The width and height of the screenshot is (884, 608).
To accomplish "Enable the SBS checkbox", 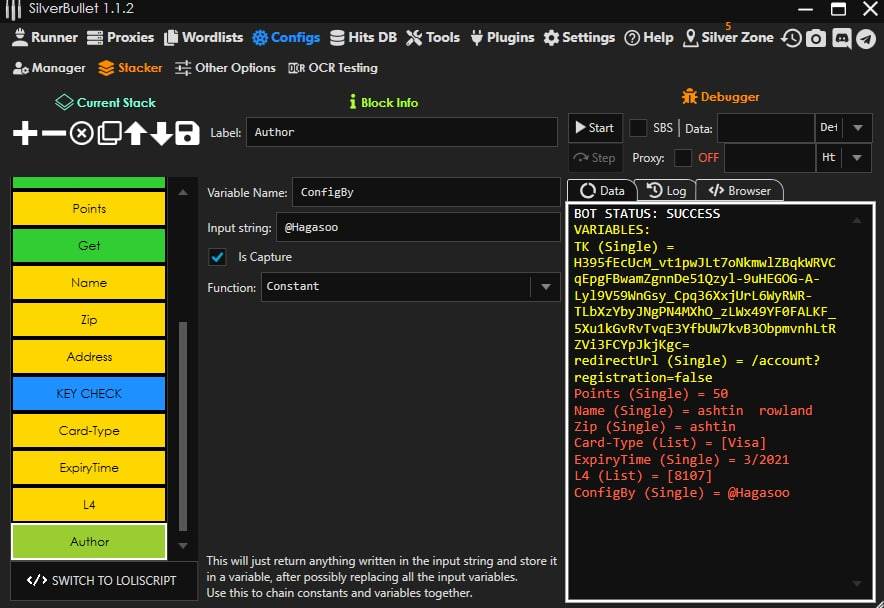I will (x=638, y=128).
